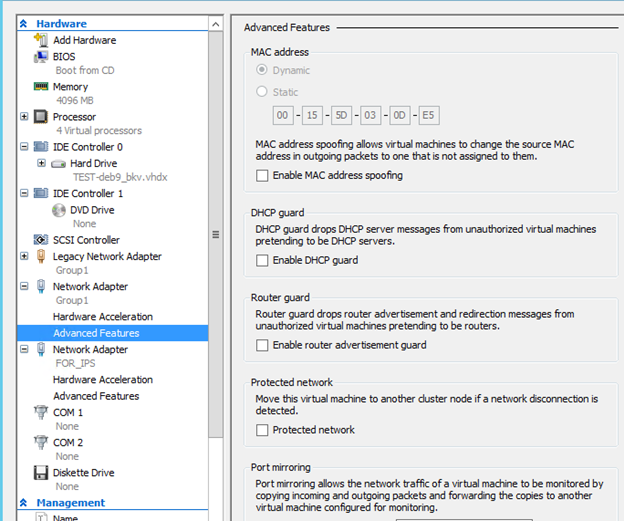Viewport: 624px width, 521px height.
Task: Select the SCSI Controller entry
Action: click(86, 240)
